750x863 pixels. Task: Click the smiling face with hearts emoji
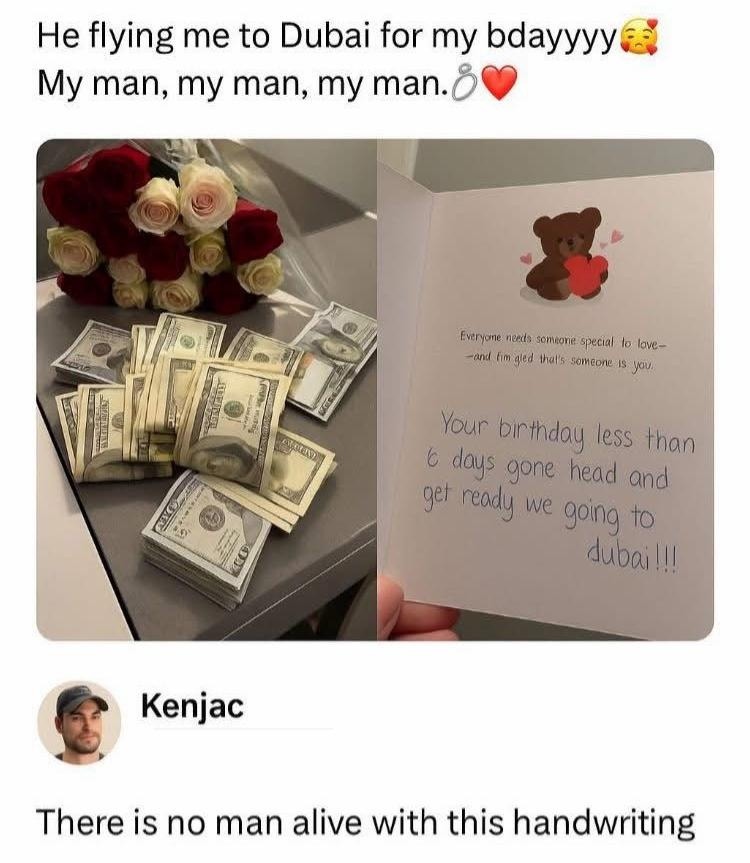coord(639,36)
